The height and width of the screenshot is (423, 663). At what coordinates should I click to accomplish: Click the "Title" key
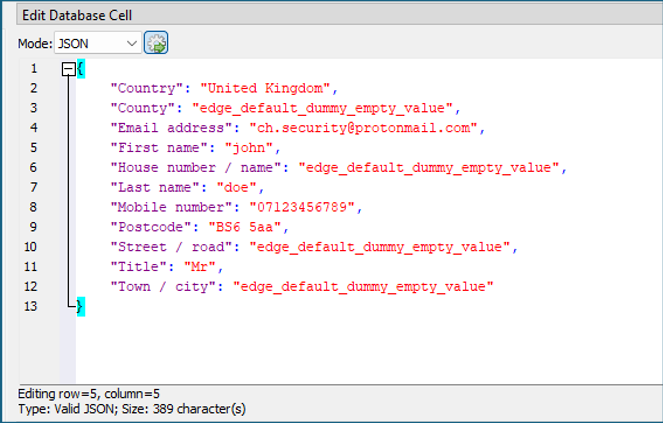pos(139,267)
